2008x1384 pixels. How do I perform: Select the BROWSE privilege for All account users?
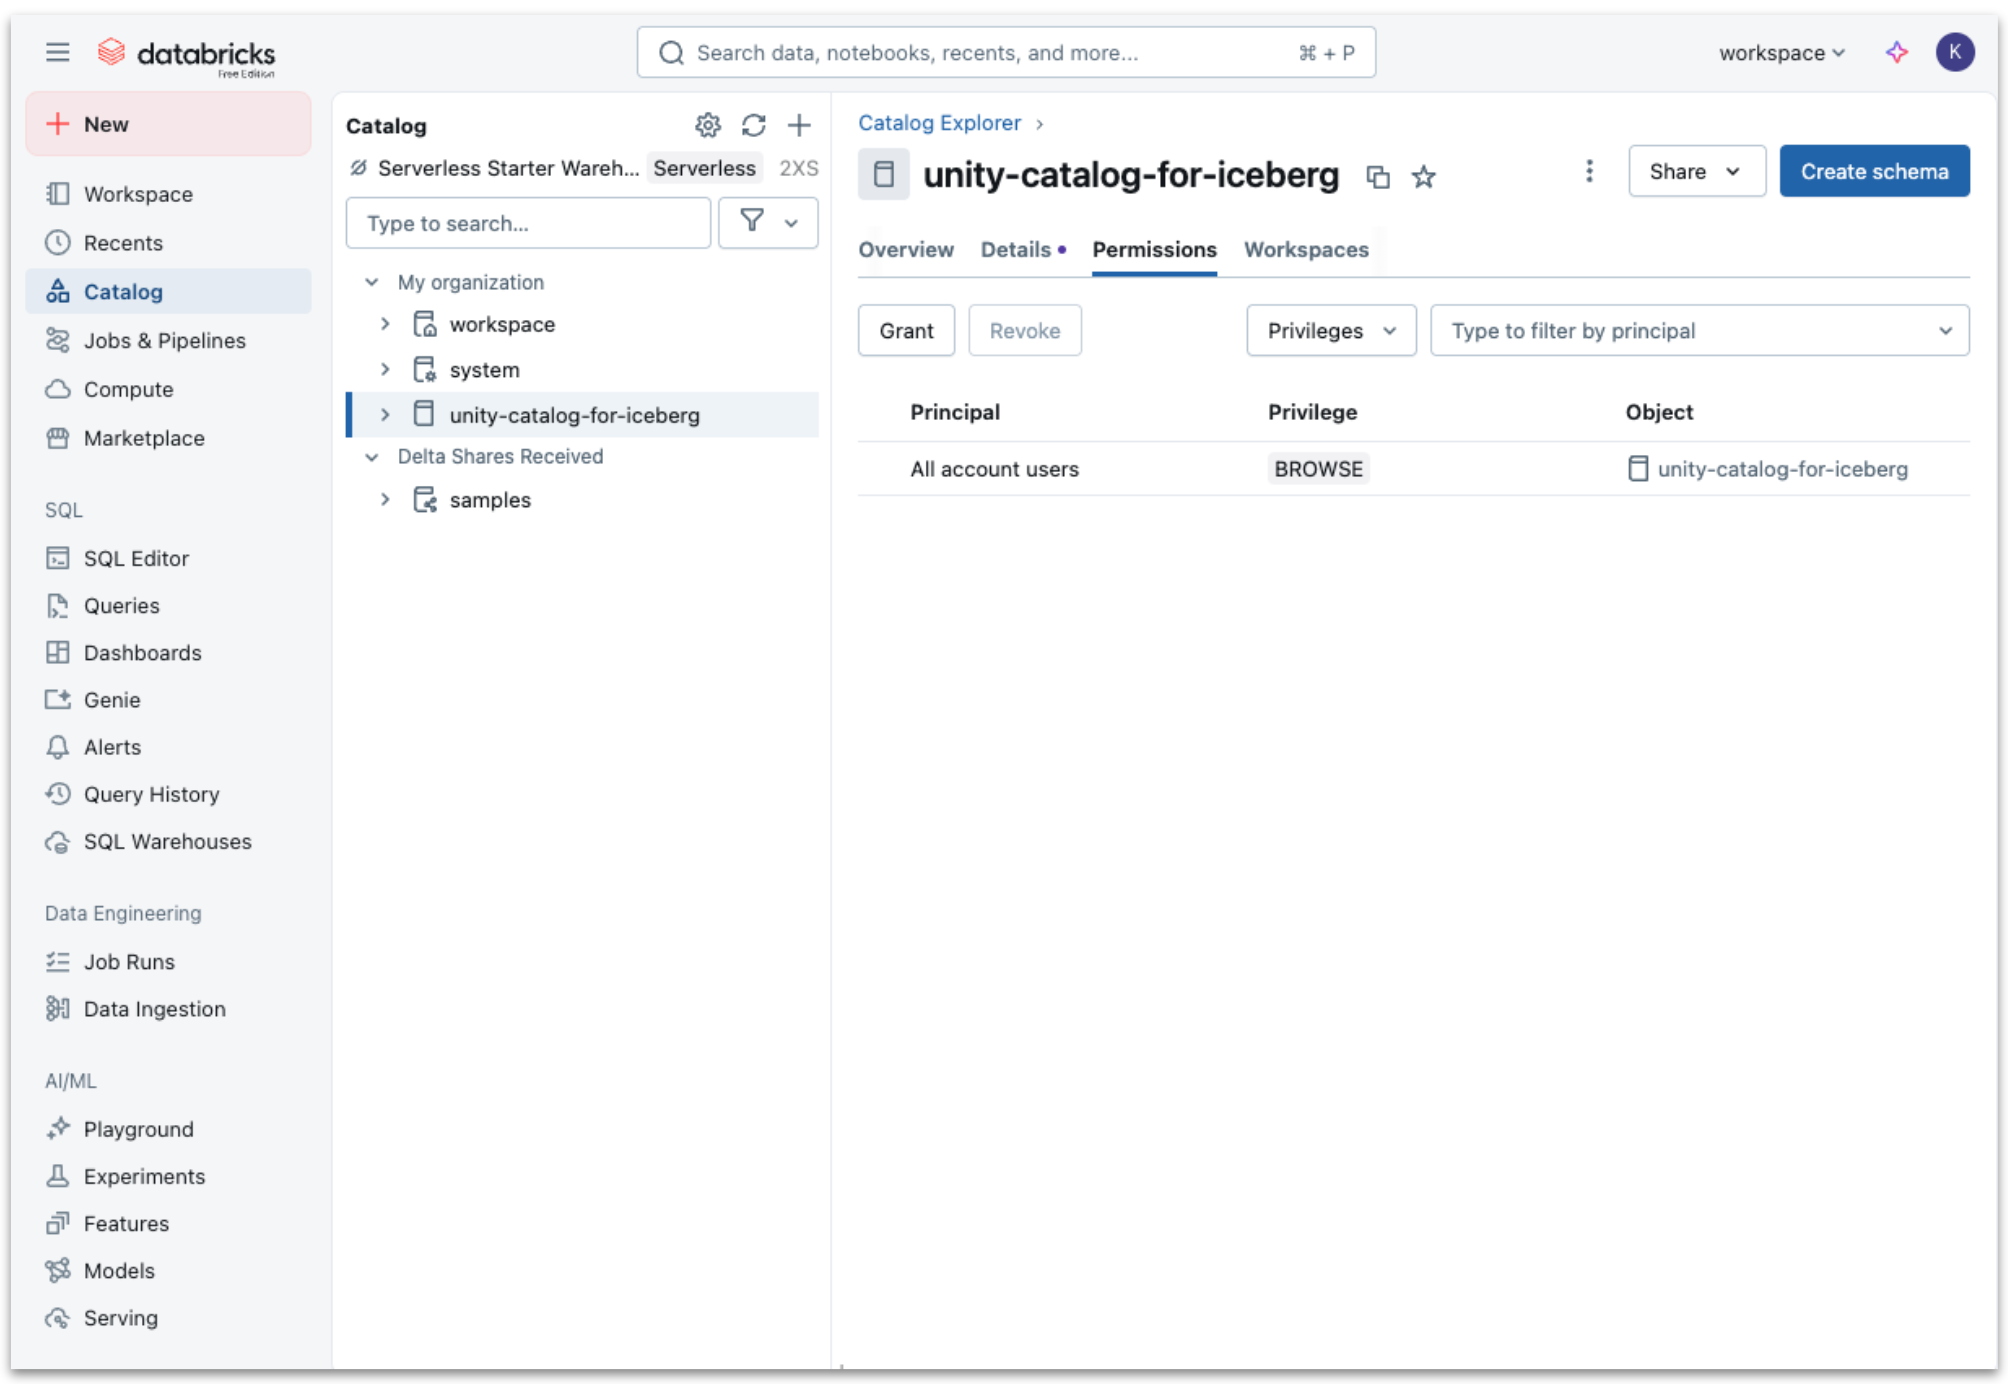pos(1318,468)
